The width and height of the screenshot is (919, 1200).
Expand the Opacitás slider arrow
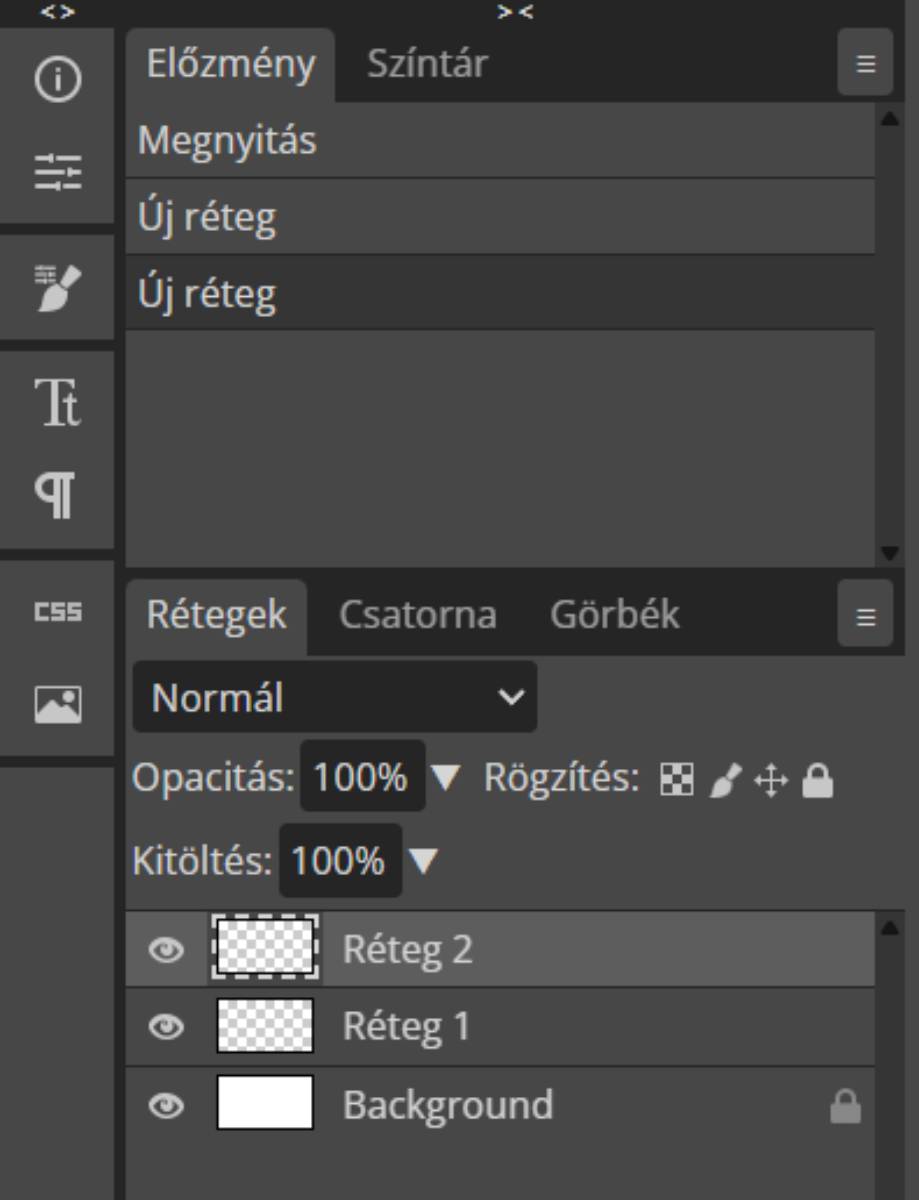[444, 777]
